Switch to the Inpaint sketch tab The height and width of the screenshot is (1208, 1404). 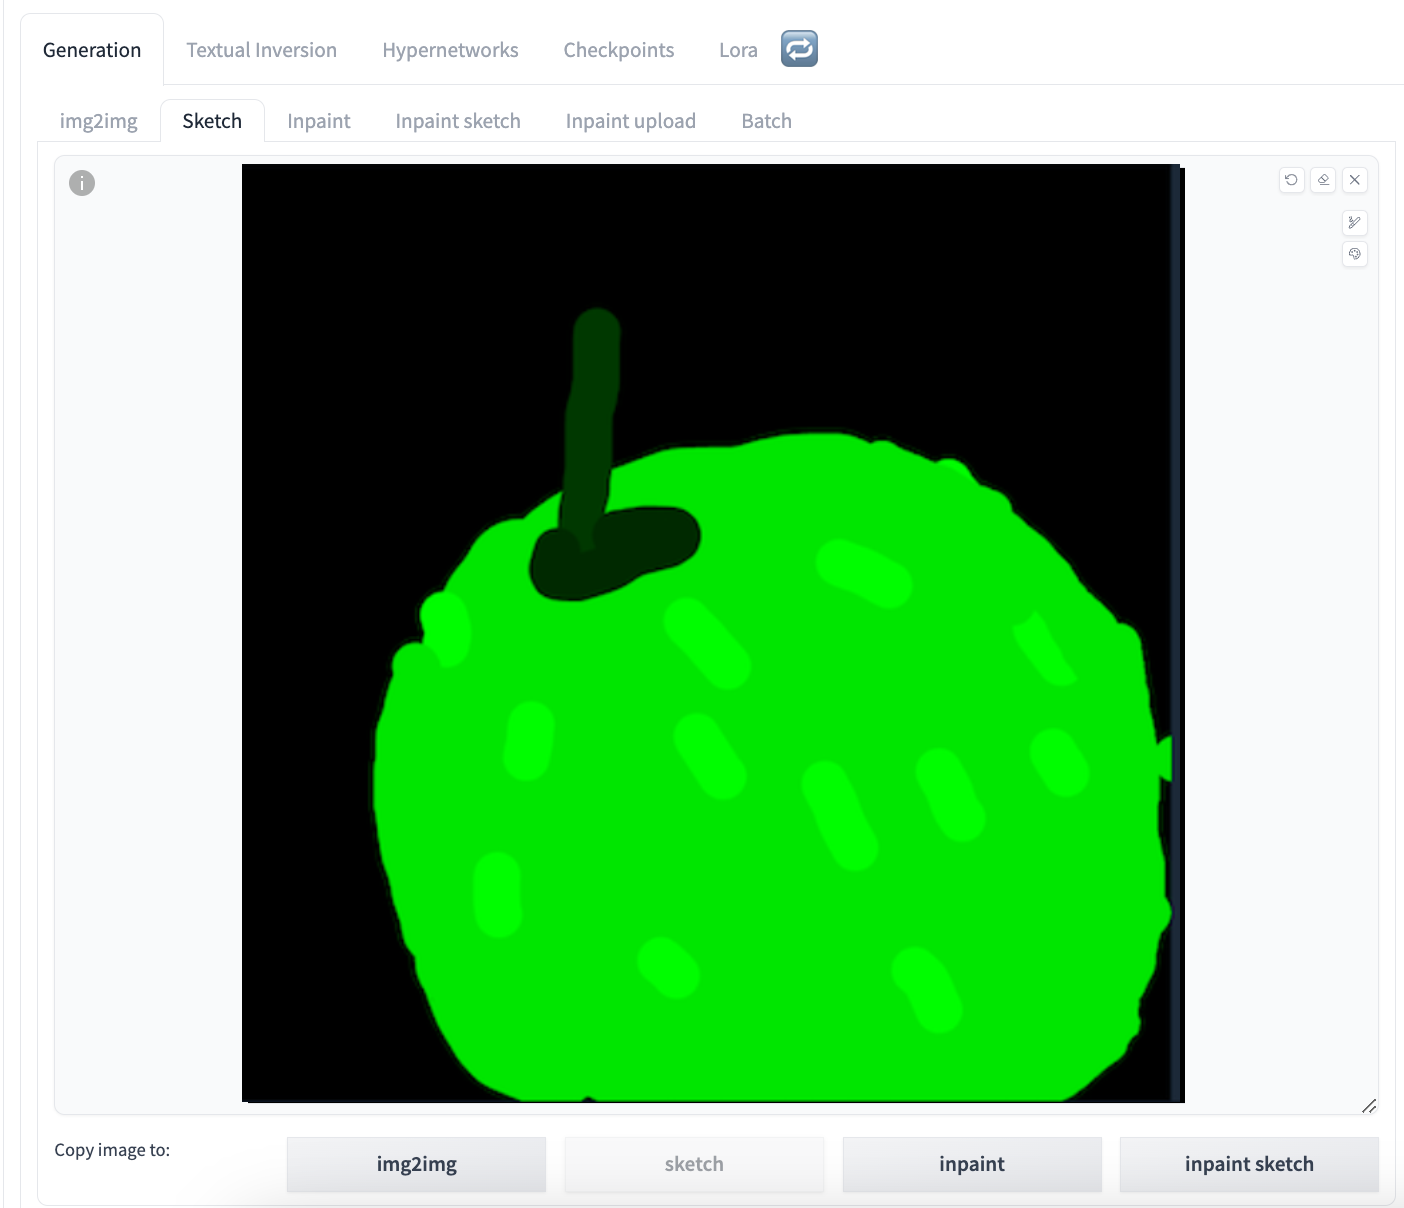pyautogui.click(x=457, y=120)
